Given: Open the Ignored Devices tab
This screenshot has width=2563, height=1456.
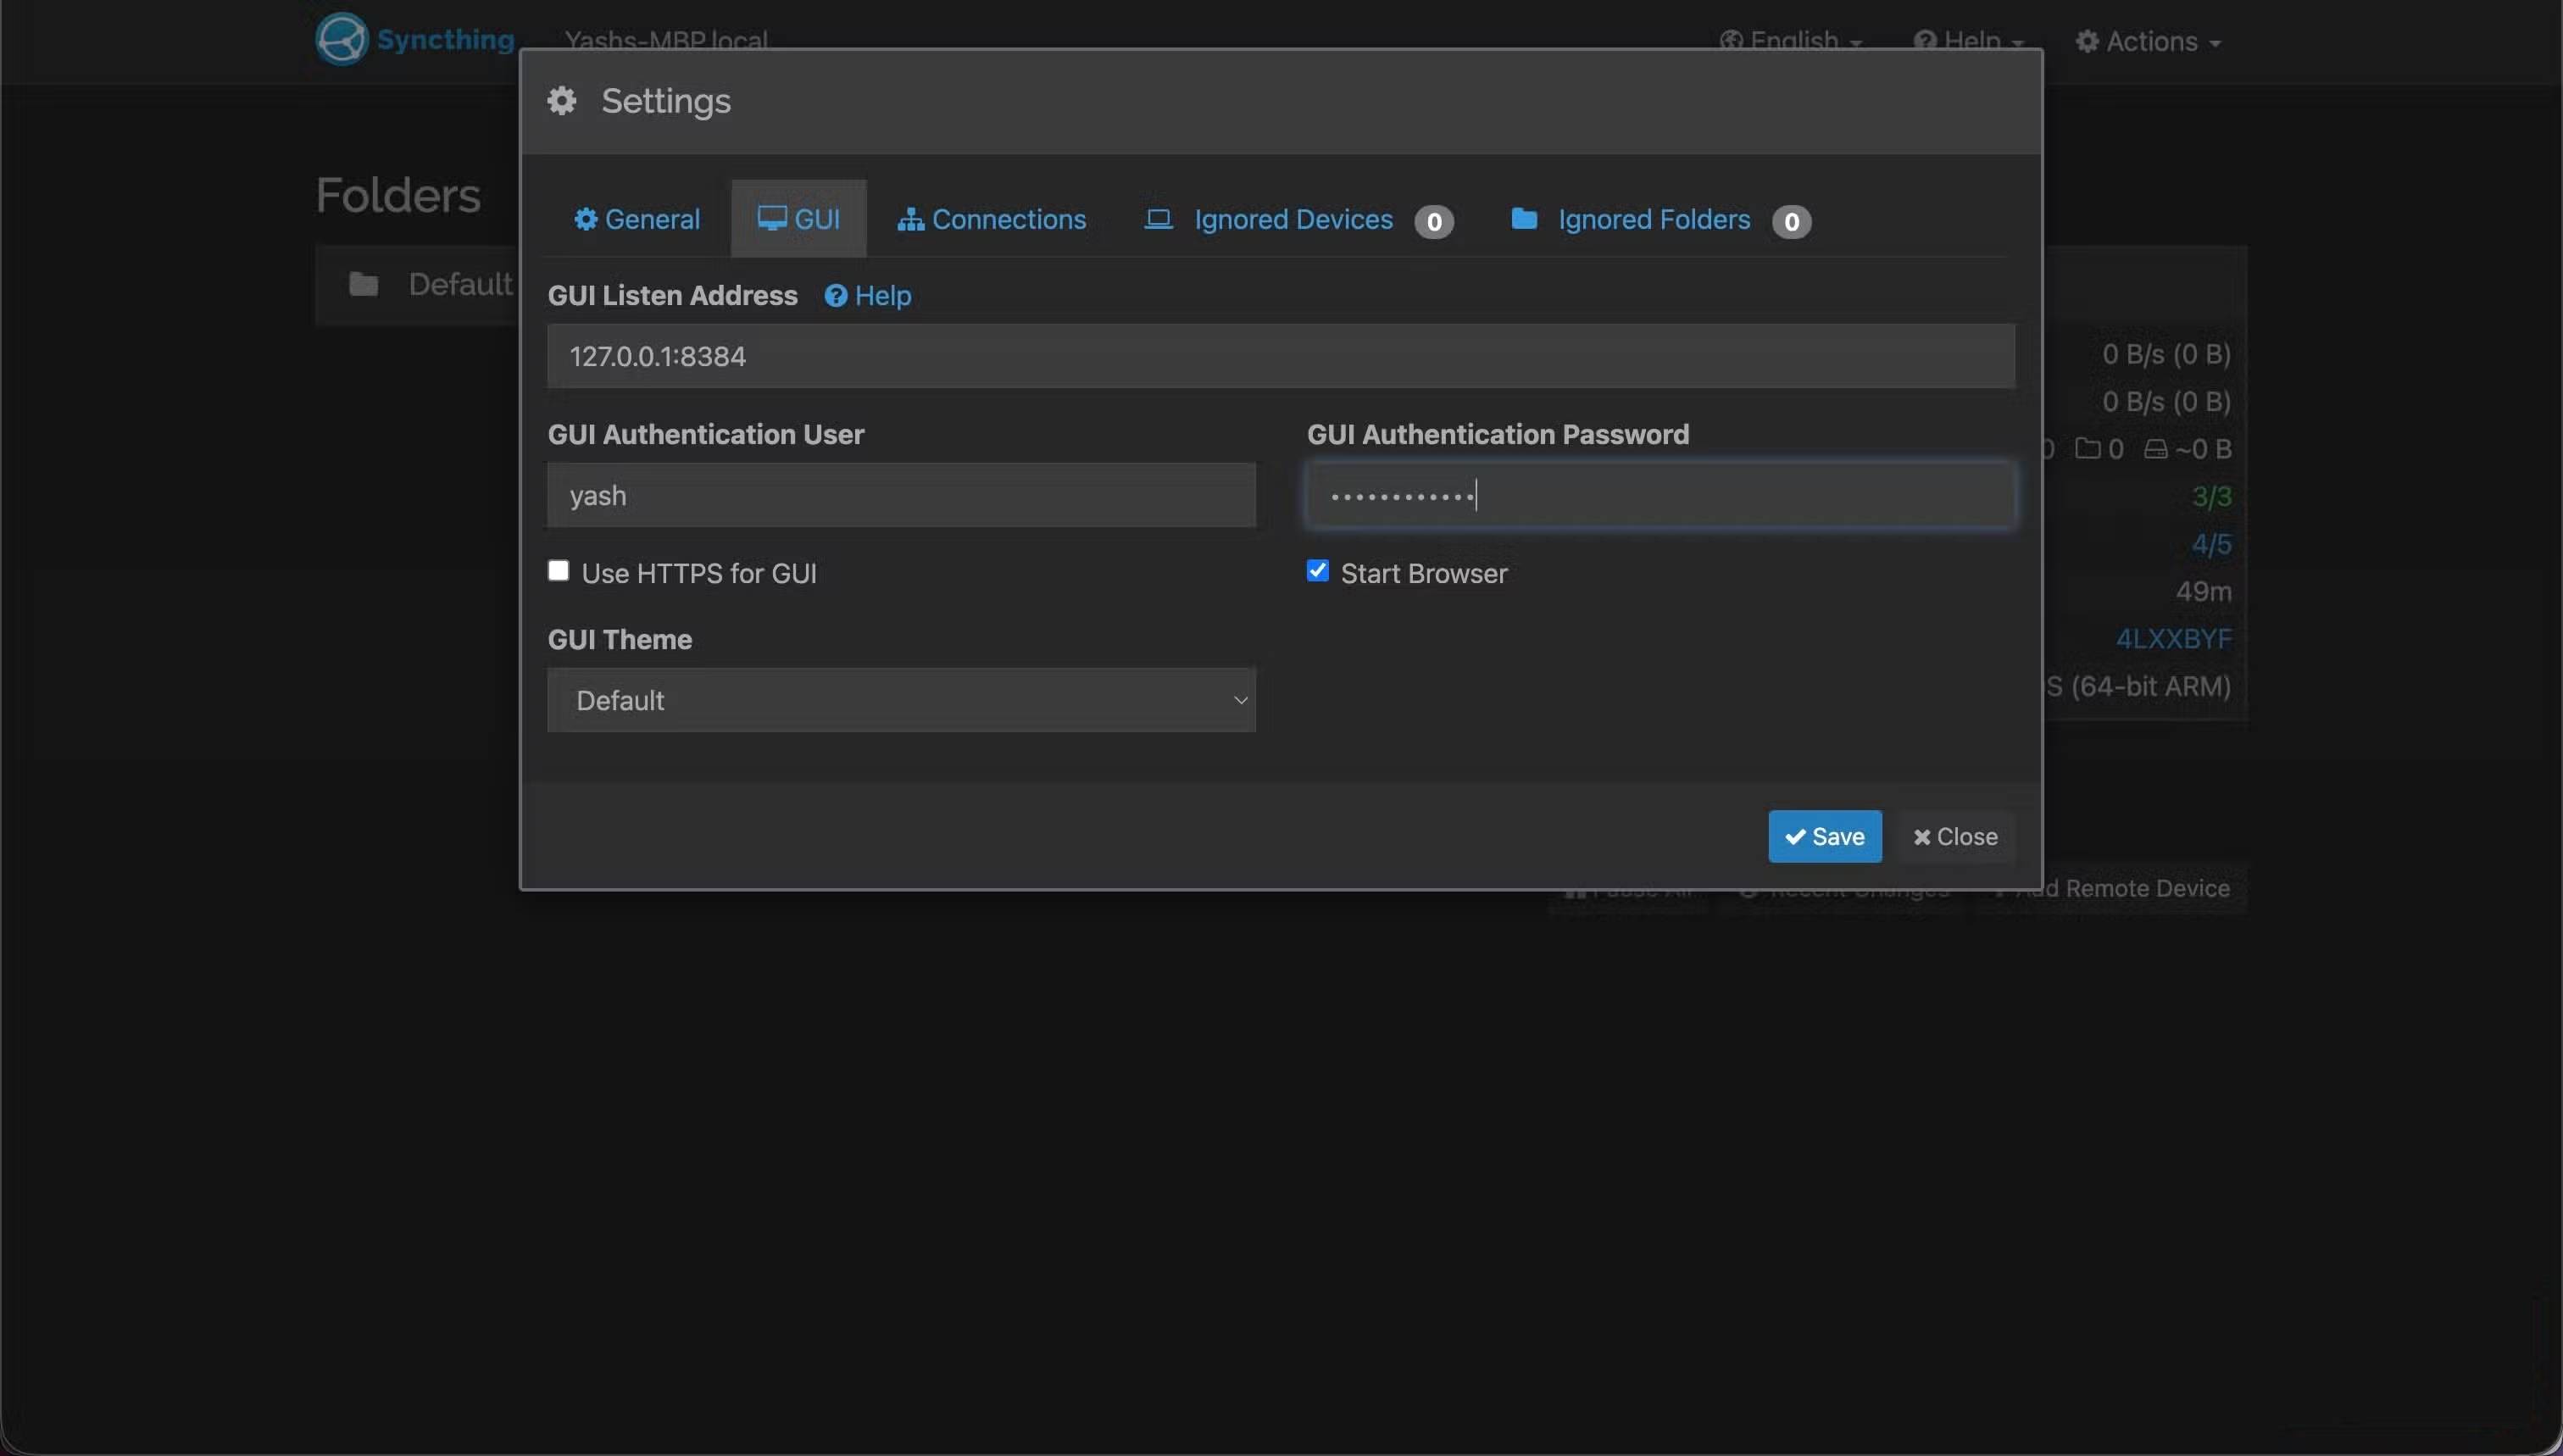Looking at the screenshot, I should click(x=1293, y=219).
